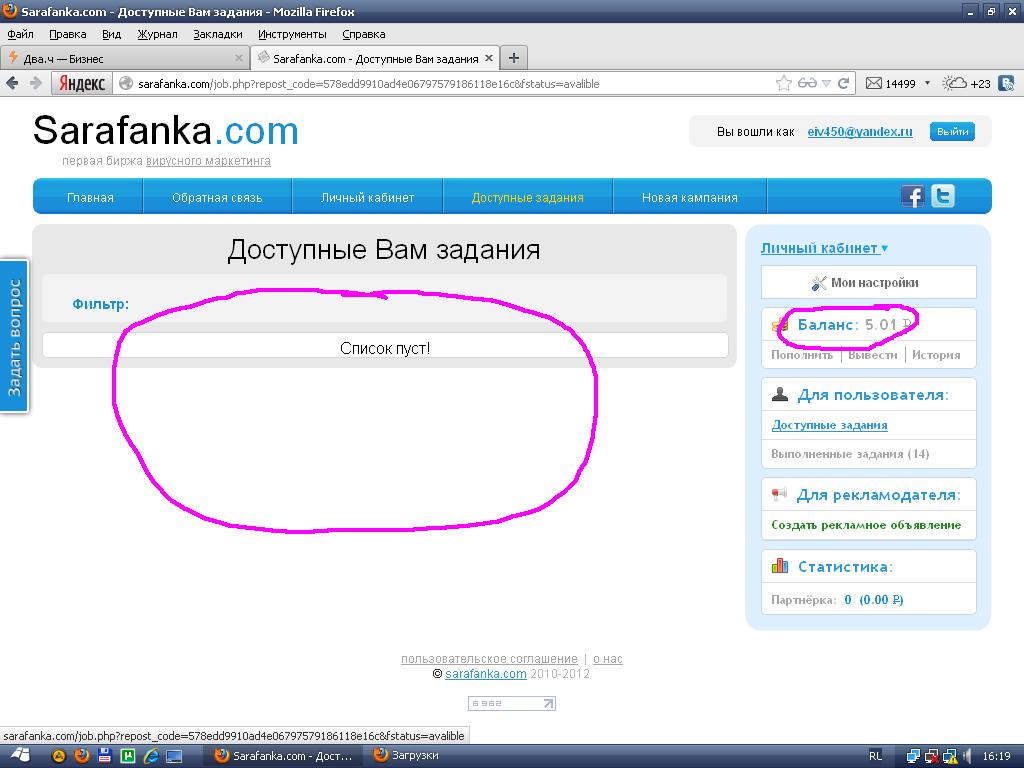Click the Яндекс search engine button
This screenshot has height=768, width=1024.
pyautogui.click(x=82, y=84)
